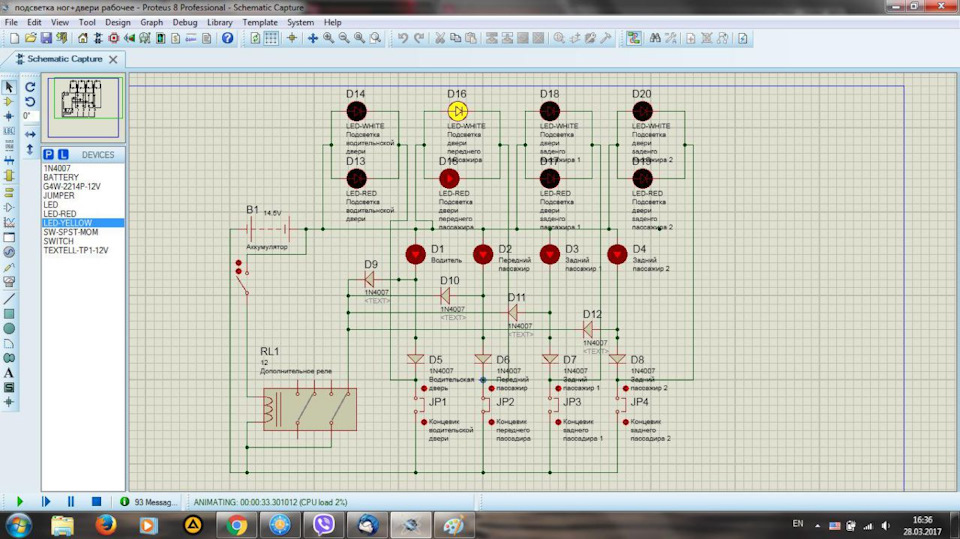Start simulation with the green play button
Image resolution: width=960 pixels, height=539 pixels.
point(20,502)
